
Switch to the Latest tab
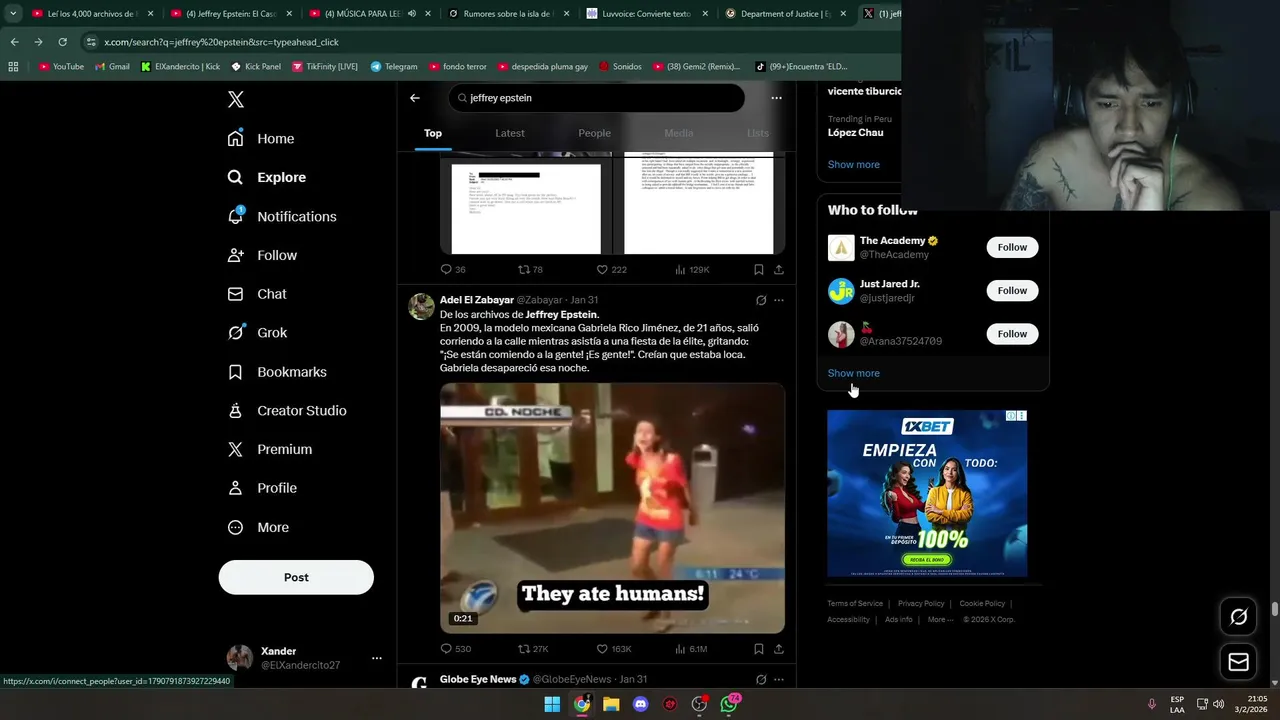point(510,133)
